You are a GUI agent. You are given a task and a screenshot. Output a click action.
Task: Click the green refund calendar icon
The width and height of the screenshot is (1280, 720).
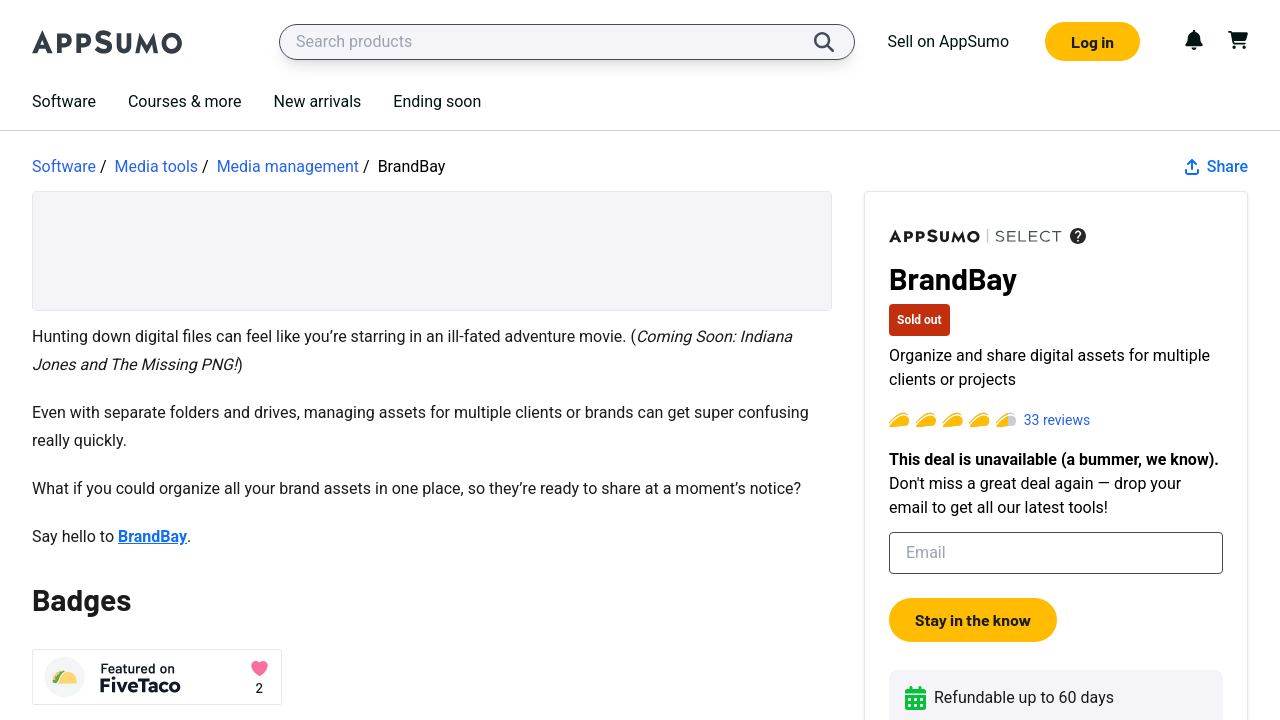pyautogui.click(x=915, y=698)
